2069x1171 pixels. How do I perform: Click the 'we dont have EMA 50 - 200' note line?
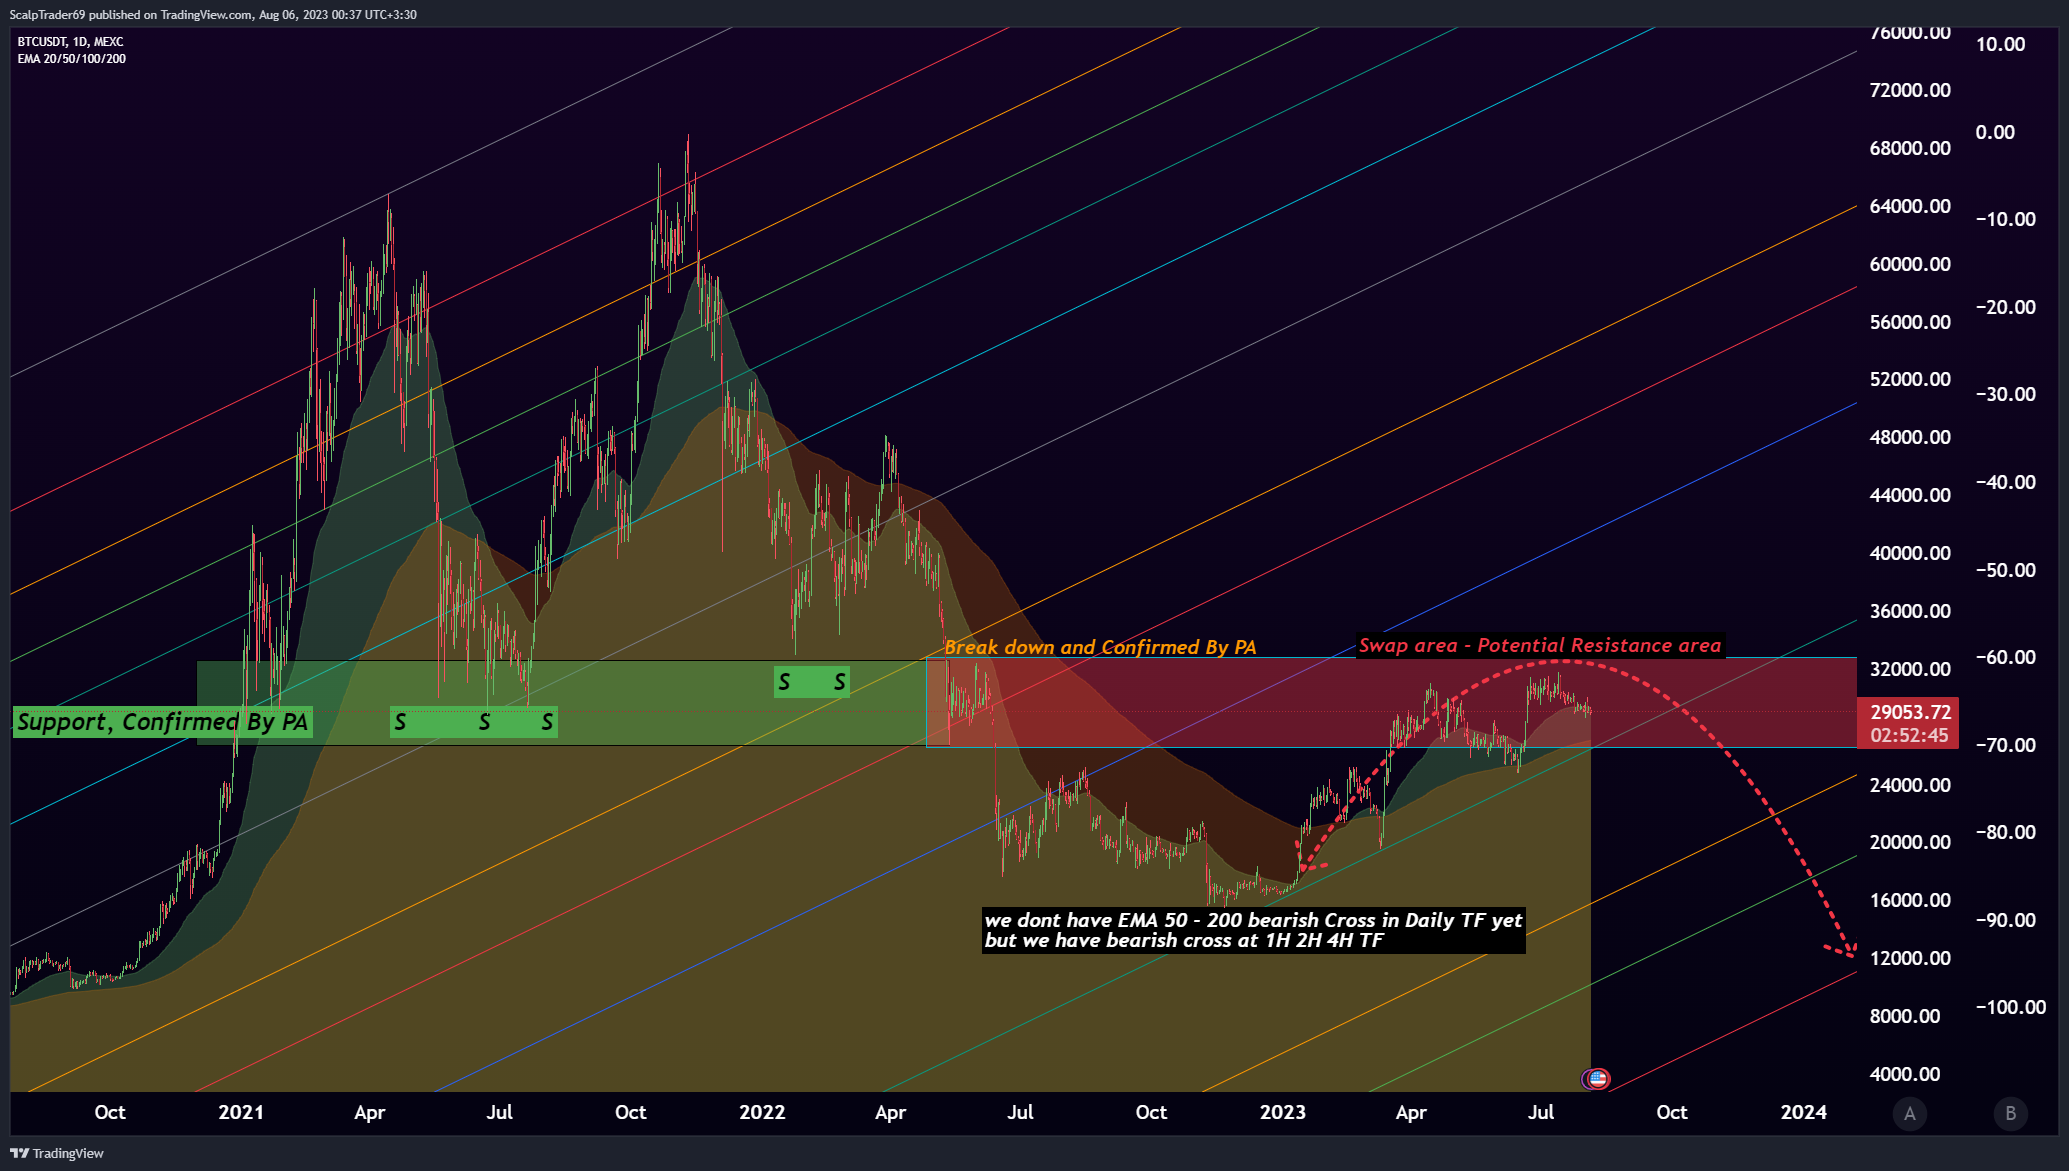[1254, 920]
